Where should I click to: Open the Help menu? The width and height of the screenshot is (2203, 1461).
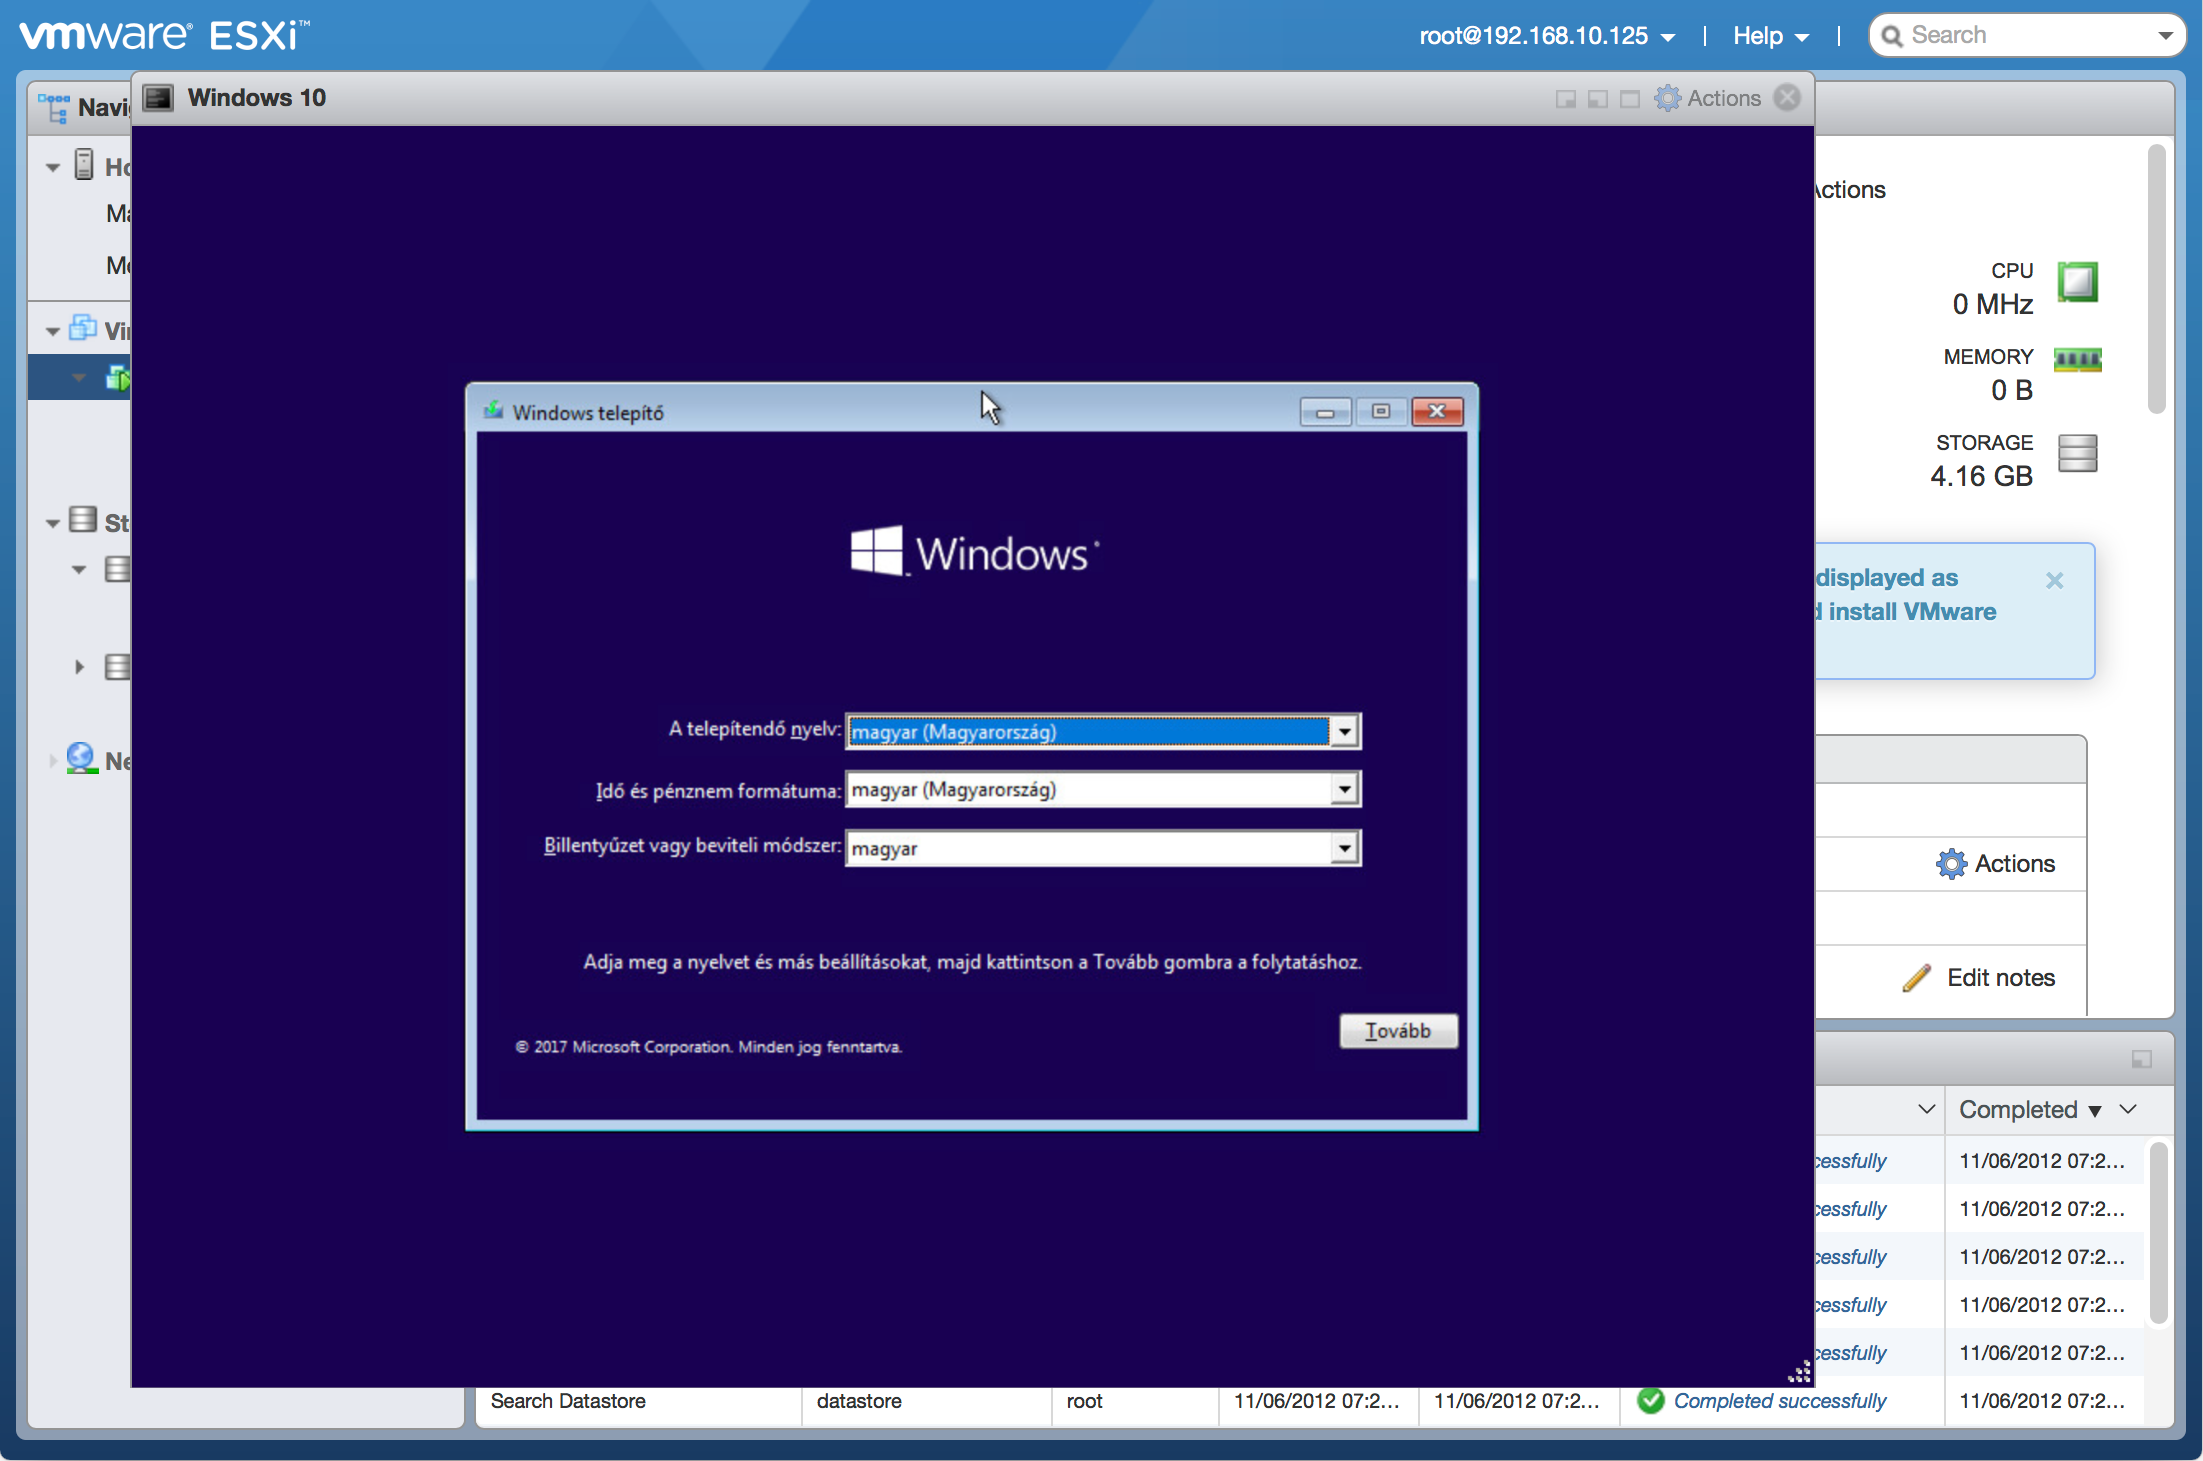[1770, 36]
